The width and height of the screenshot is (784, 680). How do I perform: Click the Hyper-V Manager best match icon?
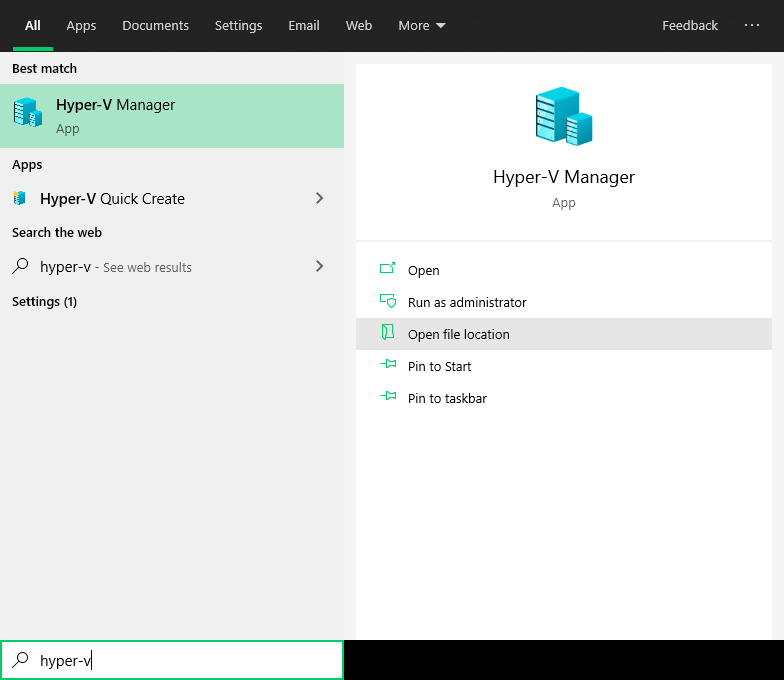tap(27, 113)
